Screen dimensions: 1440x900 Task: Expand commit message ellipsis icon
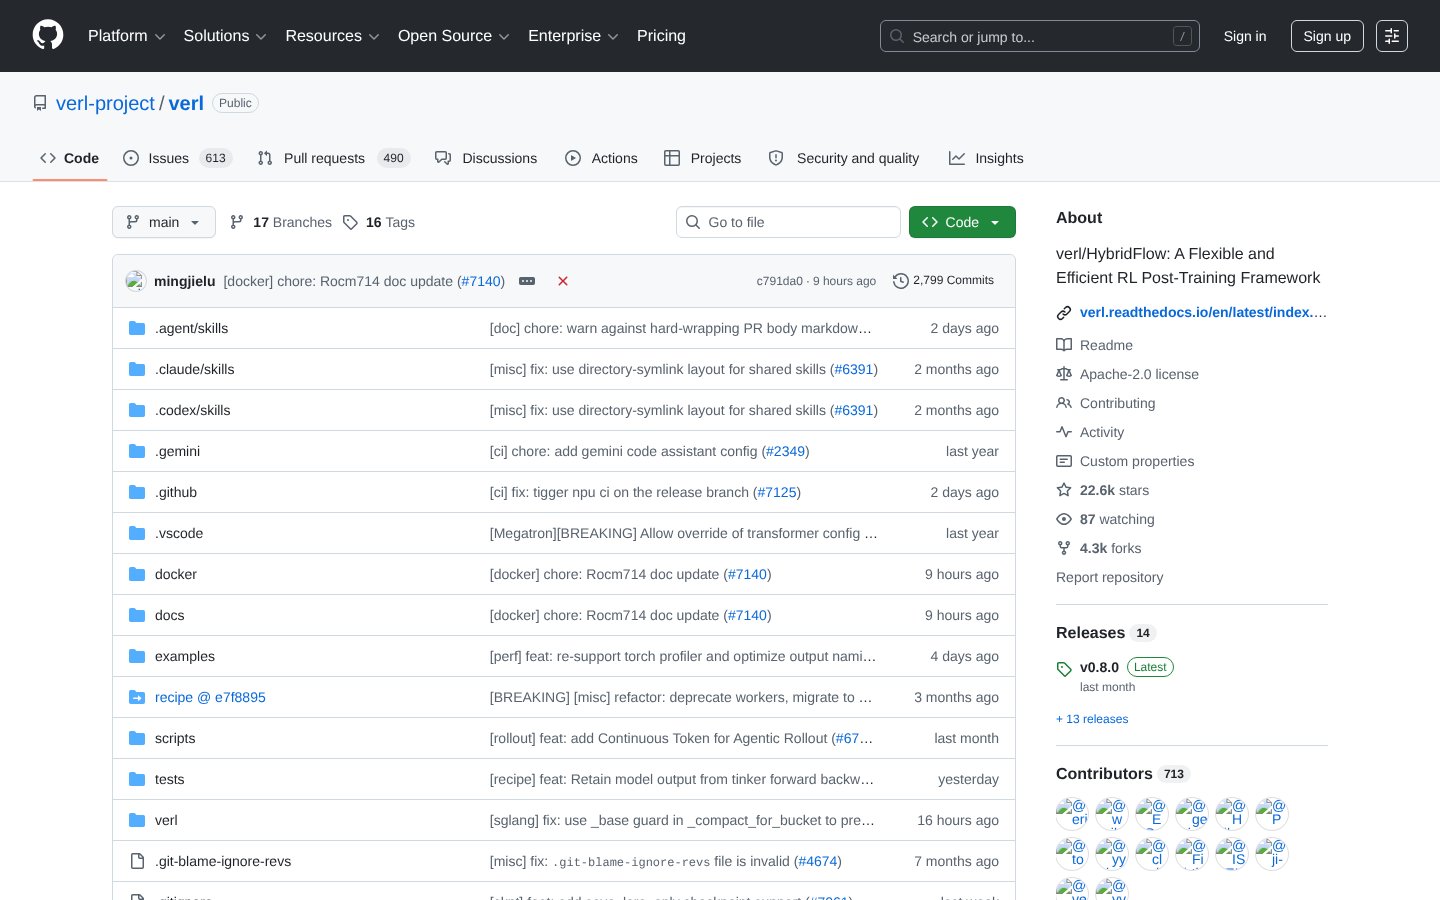pos(527,281)
